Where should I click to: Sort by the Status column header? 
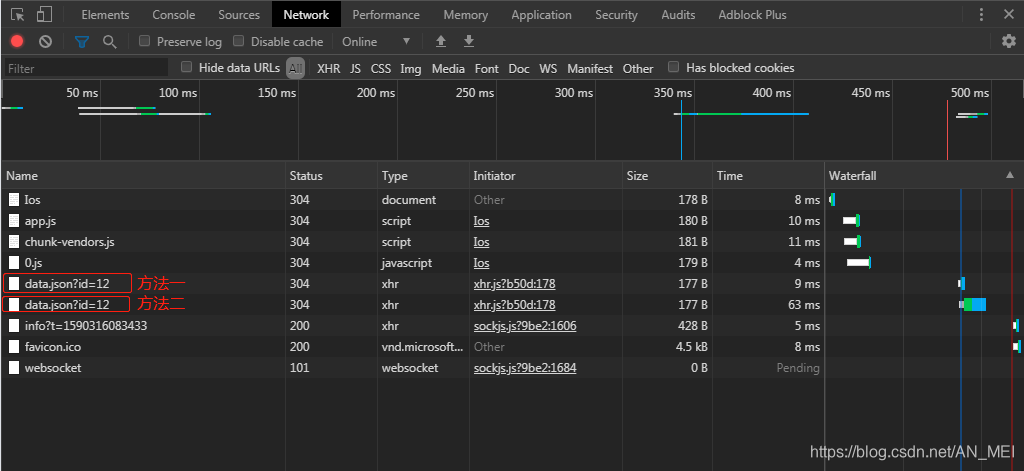pos(331,176)
